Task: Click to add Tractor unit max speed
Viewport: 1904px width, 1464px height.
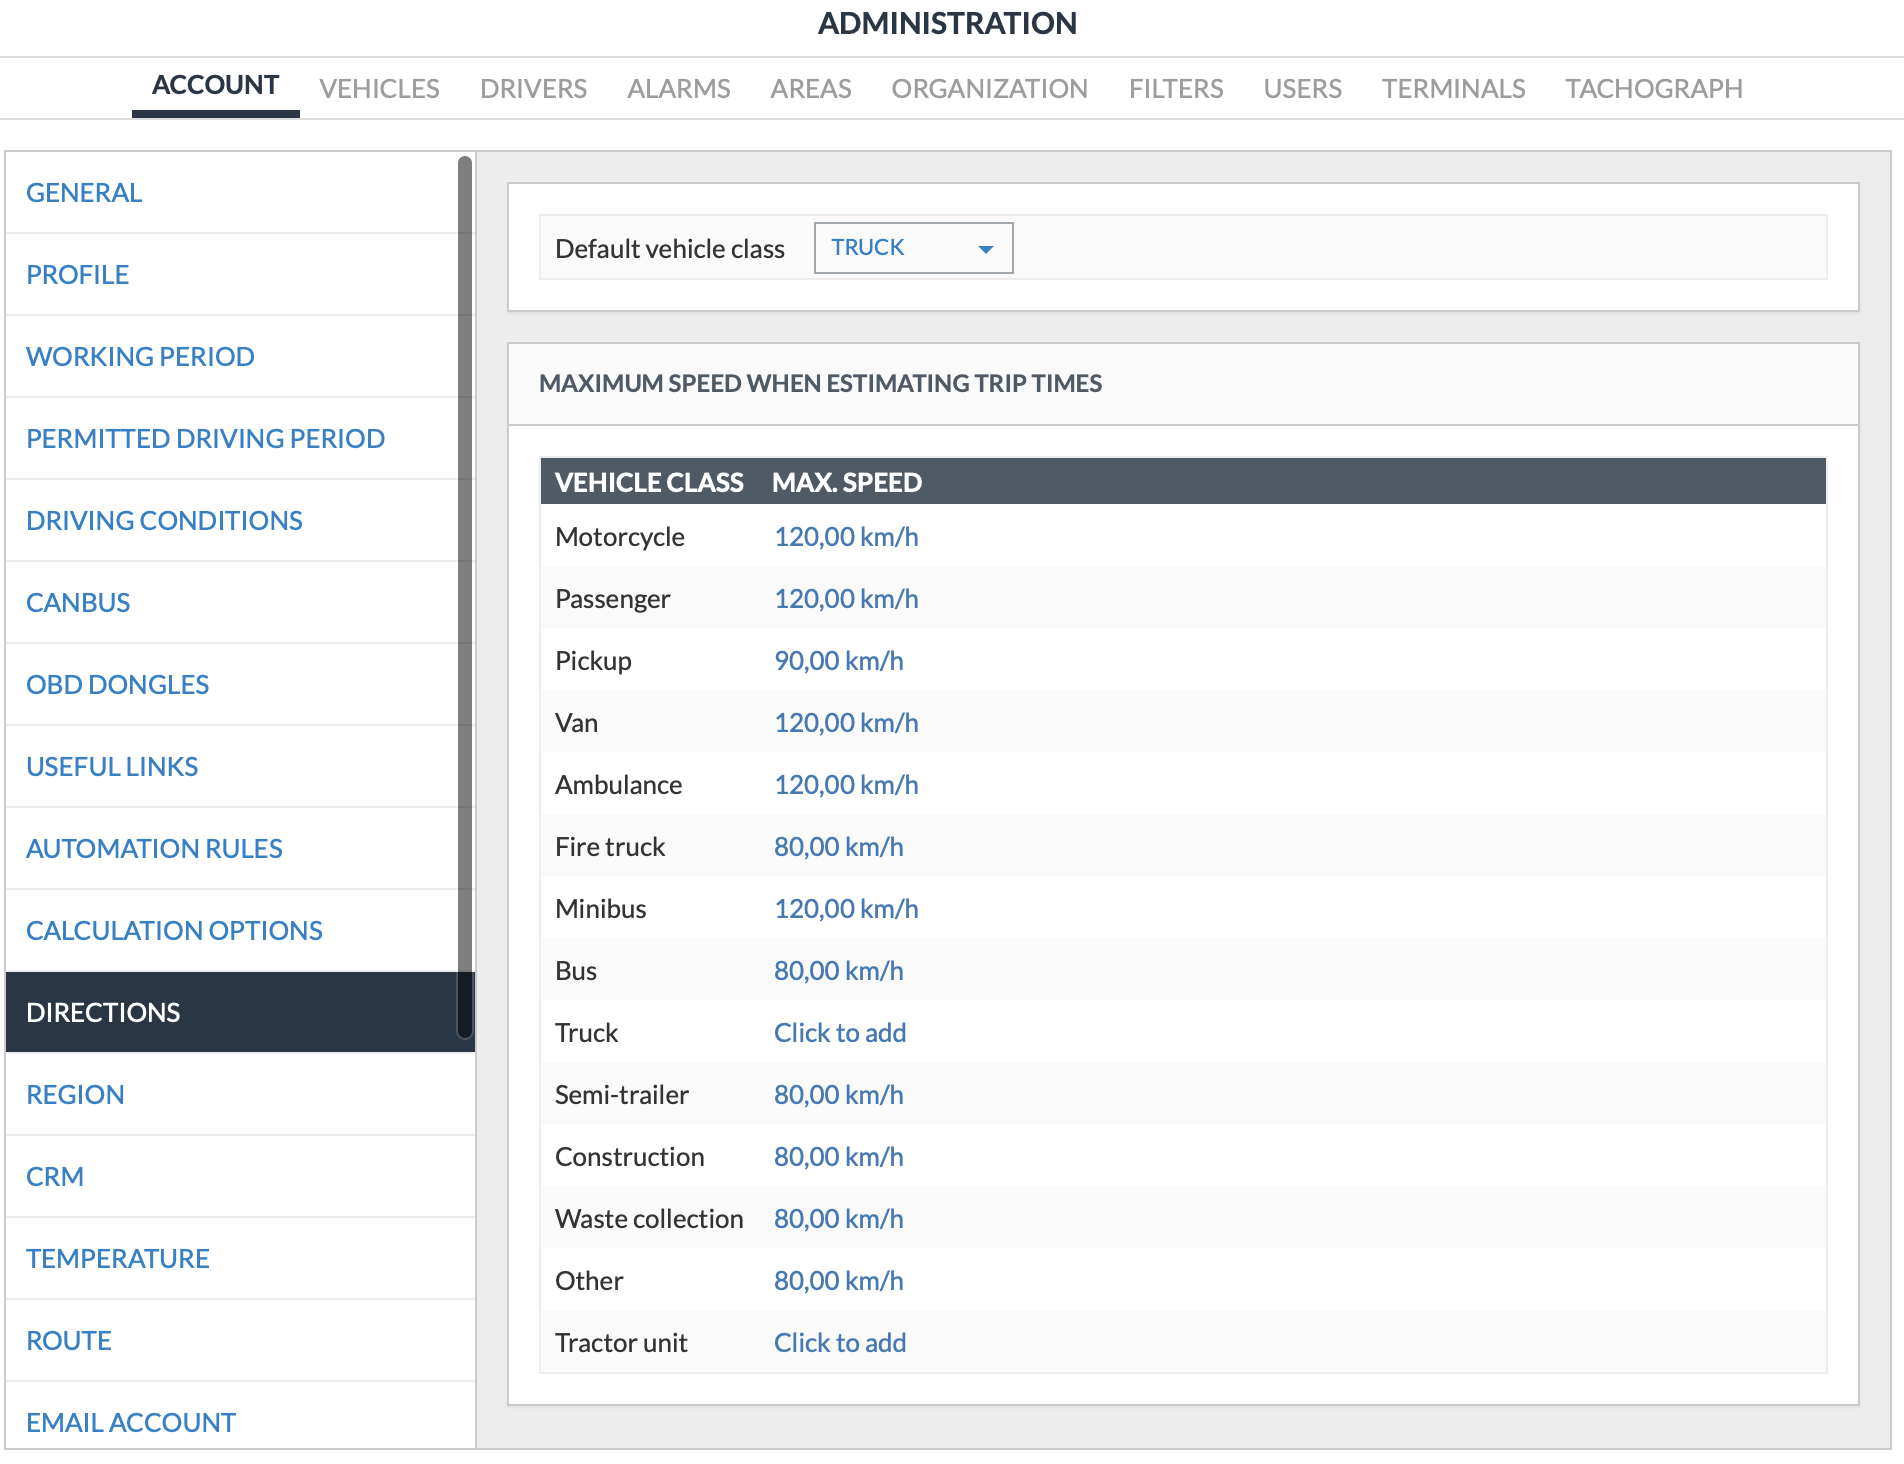Action: pyautogui.click(x=839, y=1343)
